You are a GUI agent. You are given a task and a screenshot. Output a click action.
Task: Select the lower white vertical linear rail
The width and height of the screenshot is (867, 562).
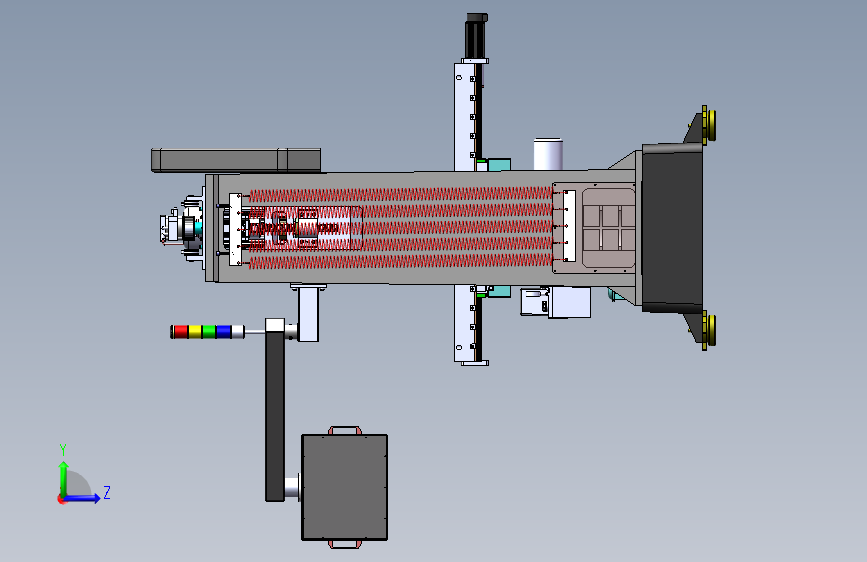click(464, 324)
